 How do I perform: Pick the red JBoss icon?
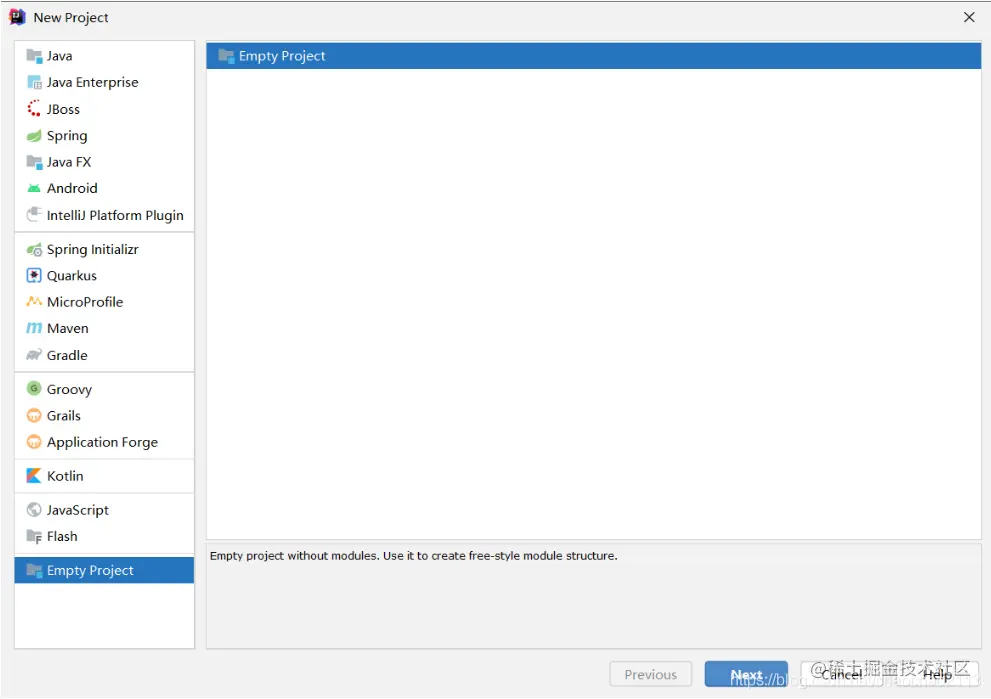(x=34, y=109)
